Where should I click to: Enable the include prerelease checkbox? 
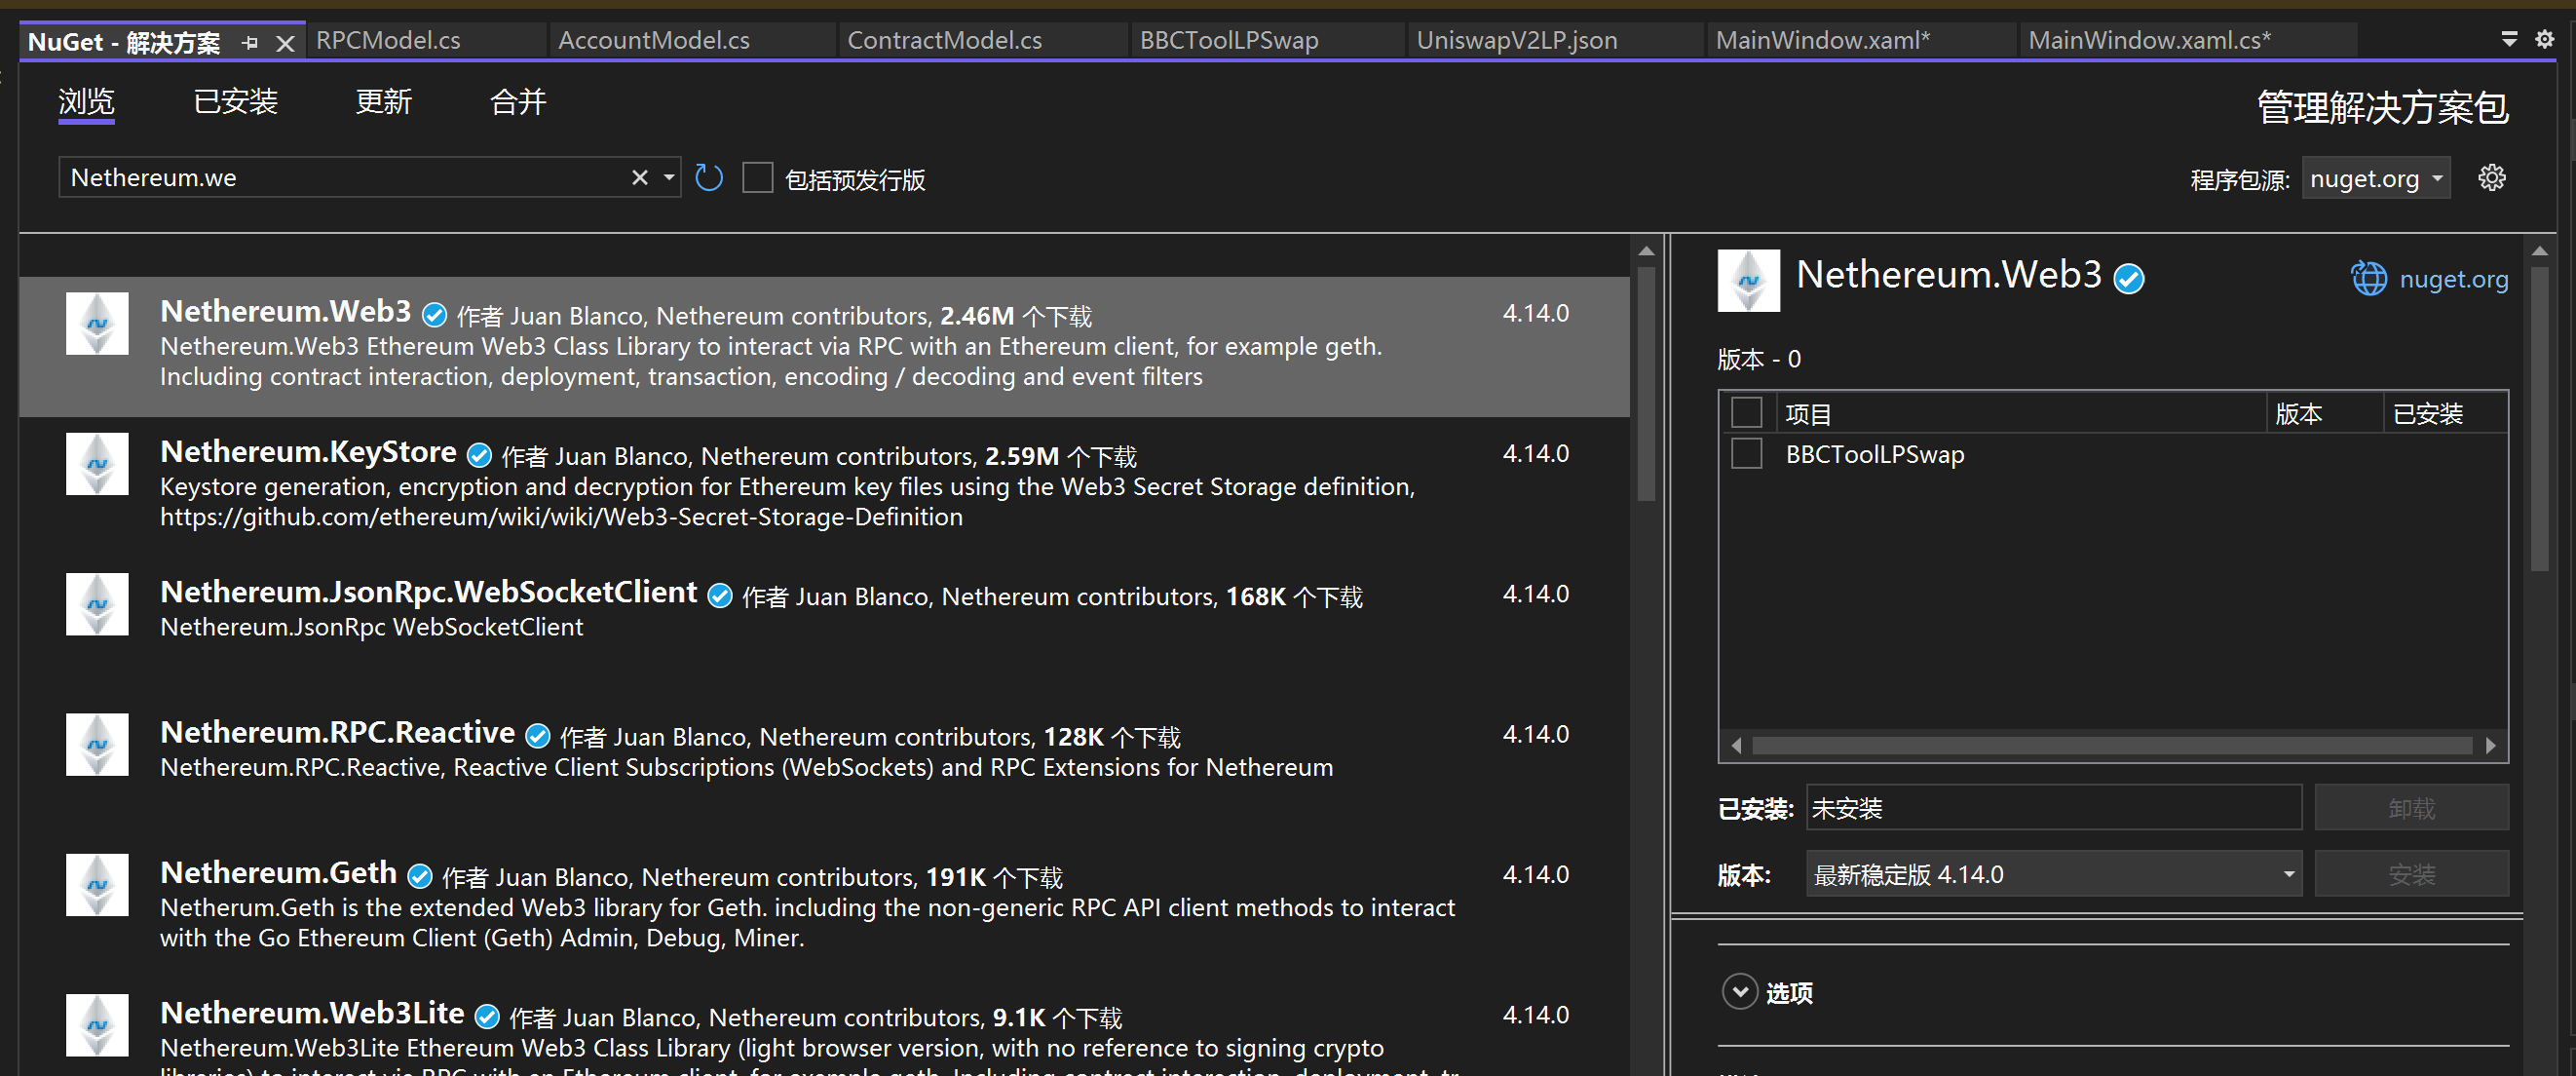pyautogui.click(x=758, y=178)
